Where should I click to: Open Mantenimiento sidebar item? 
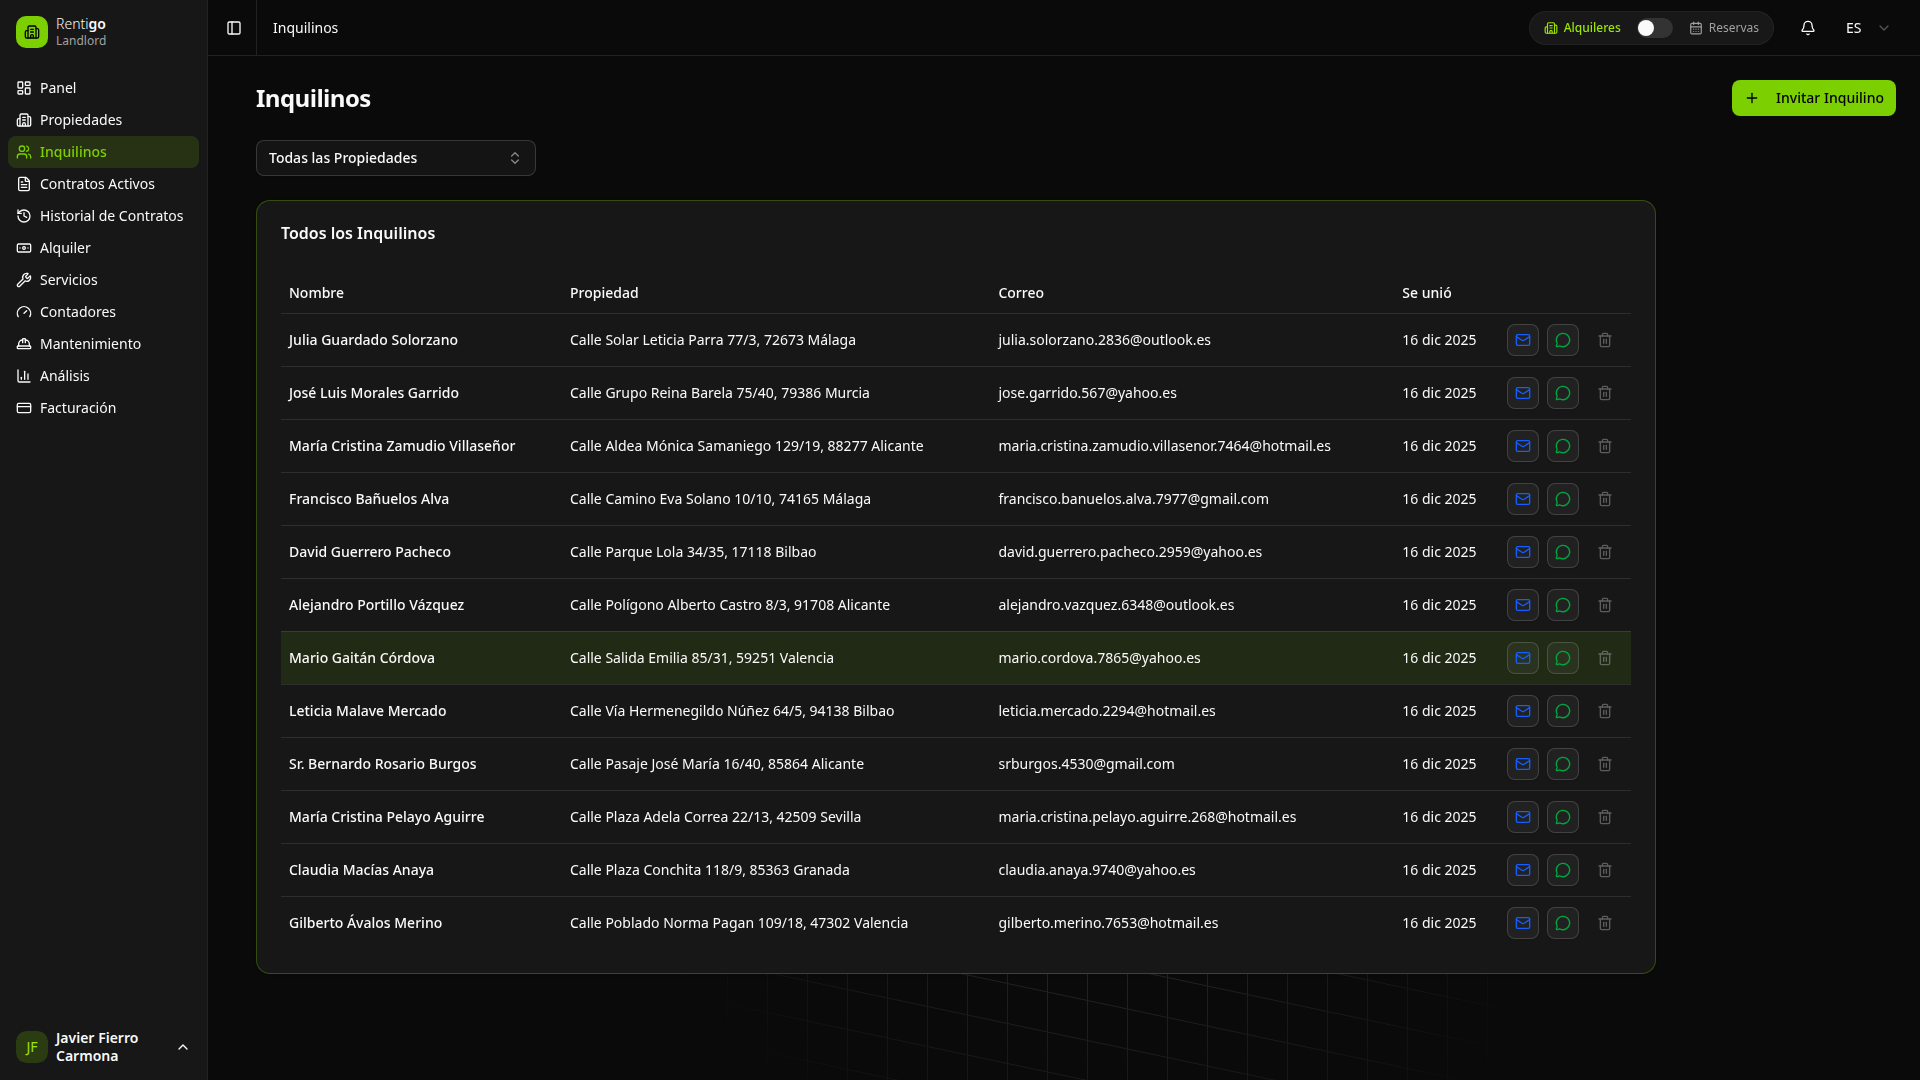[x=90, y=344]
